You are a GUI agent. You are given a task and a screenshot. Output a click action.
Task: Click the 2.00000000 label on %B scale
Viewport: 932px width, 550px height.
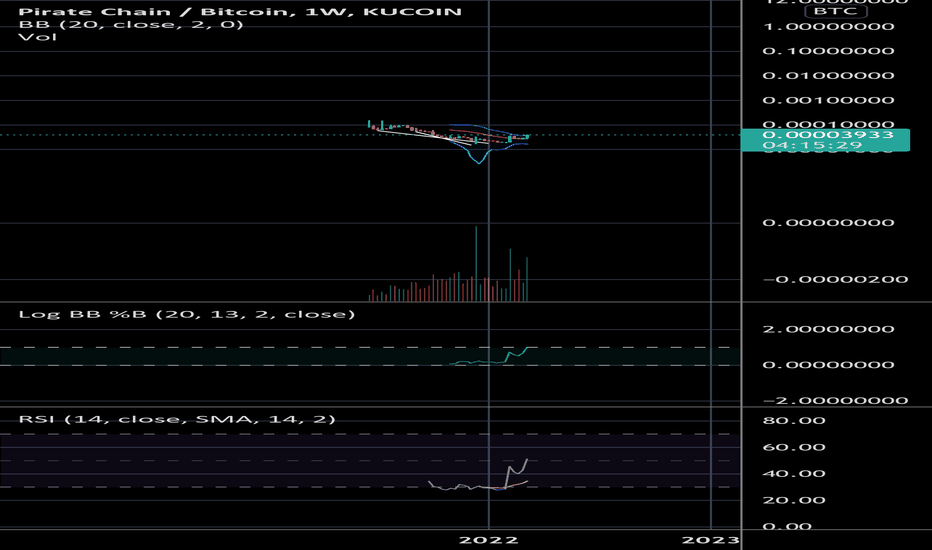click(828, 329)
